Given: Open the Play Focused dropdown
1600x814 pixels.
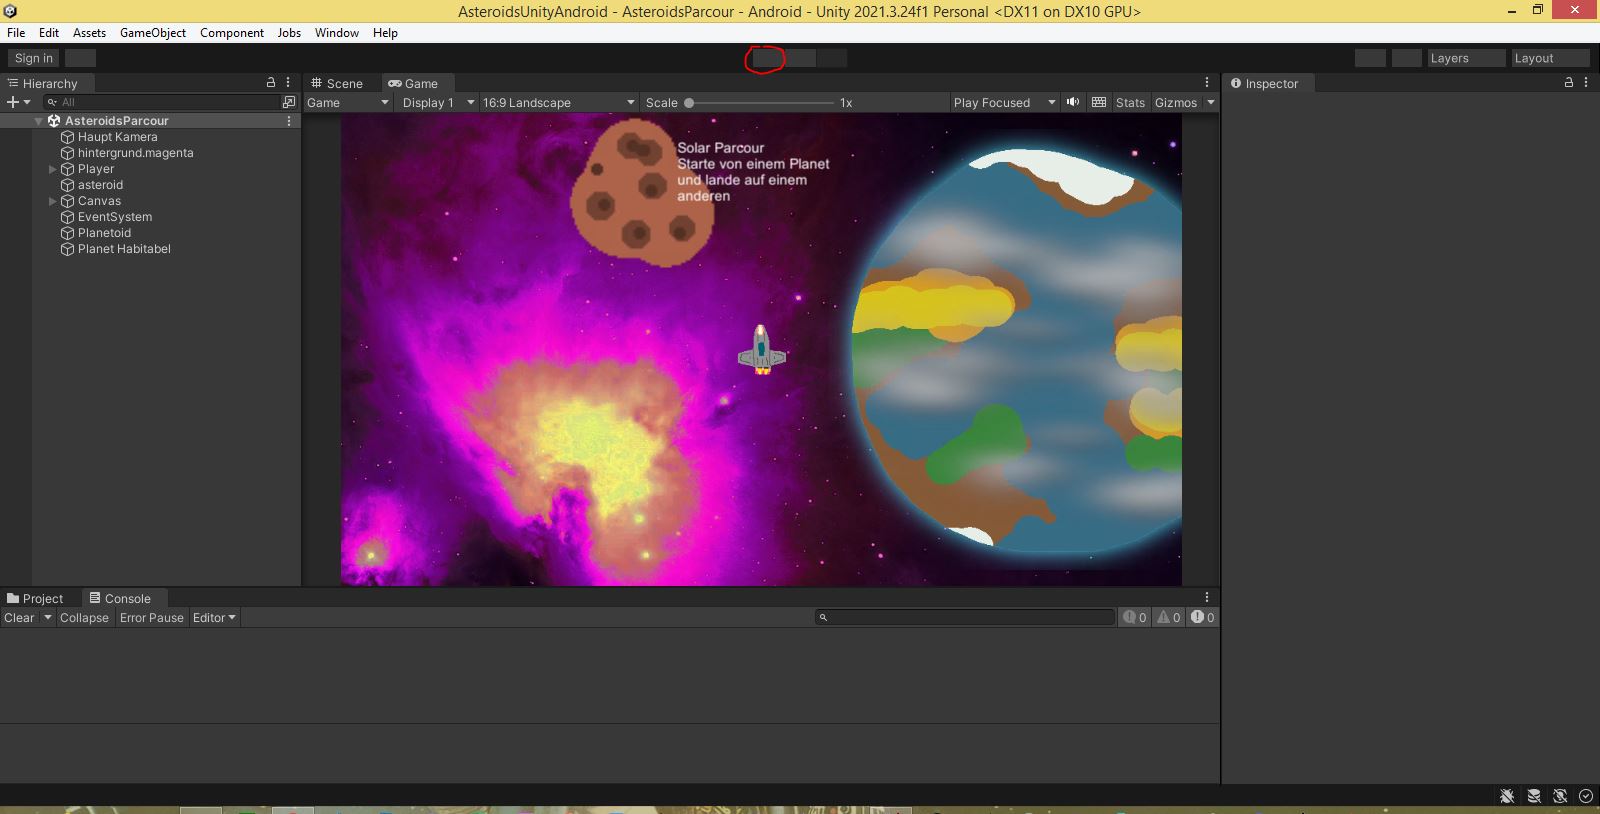Looking at the screenshot, I should point(1003,102).
